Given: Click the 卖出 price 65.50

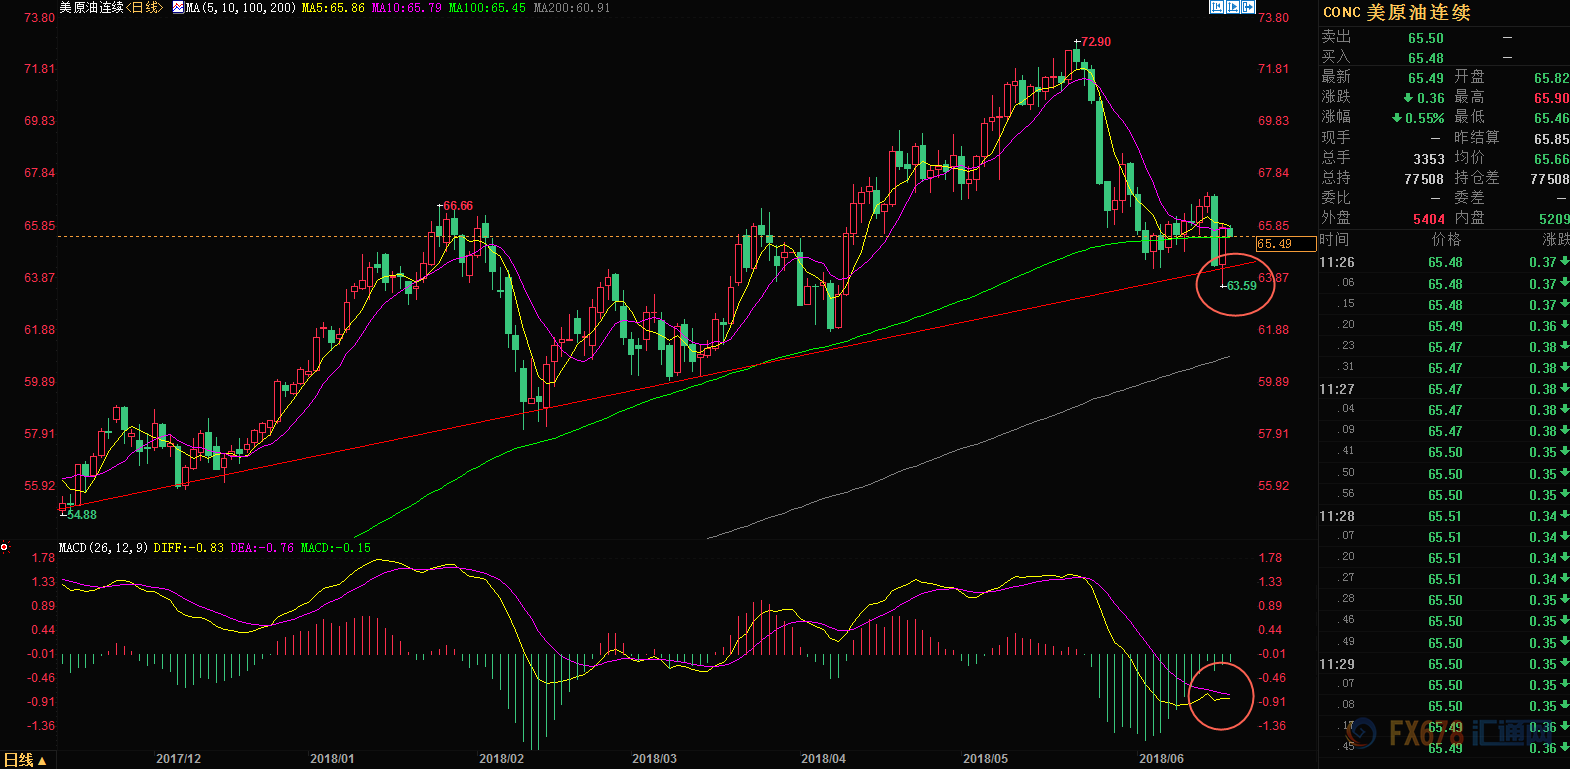Looking at the screenshot, I should click(1426, 38).
